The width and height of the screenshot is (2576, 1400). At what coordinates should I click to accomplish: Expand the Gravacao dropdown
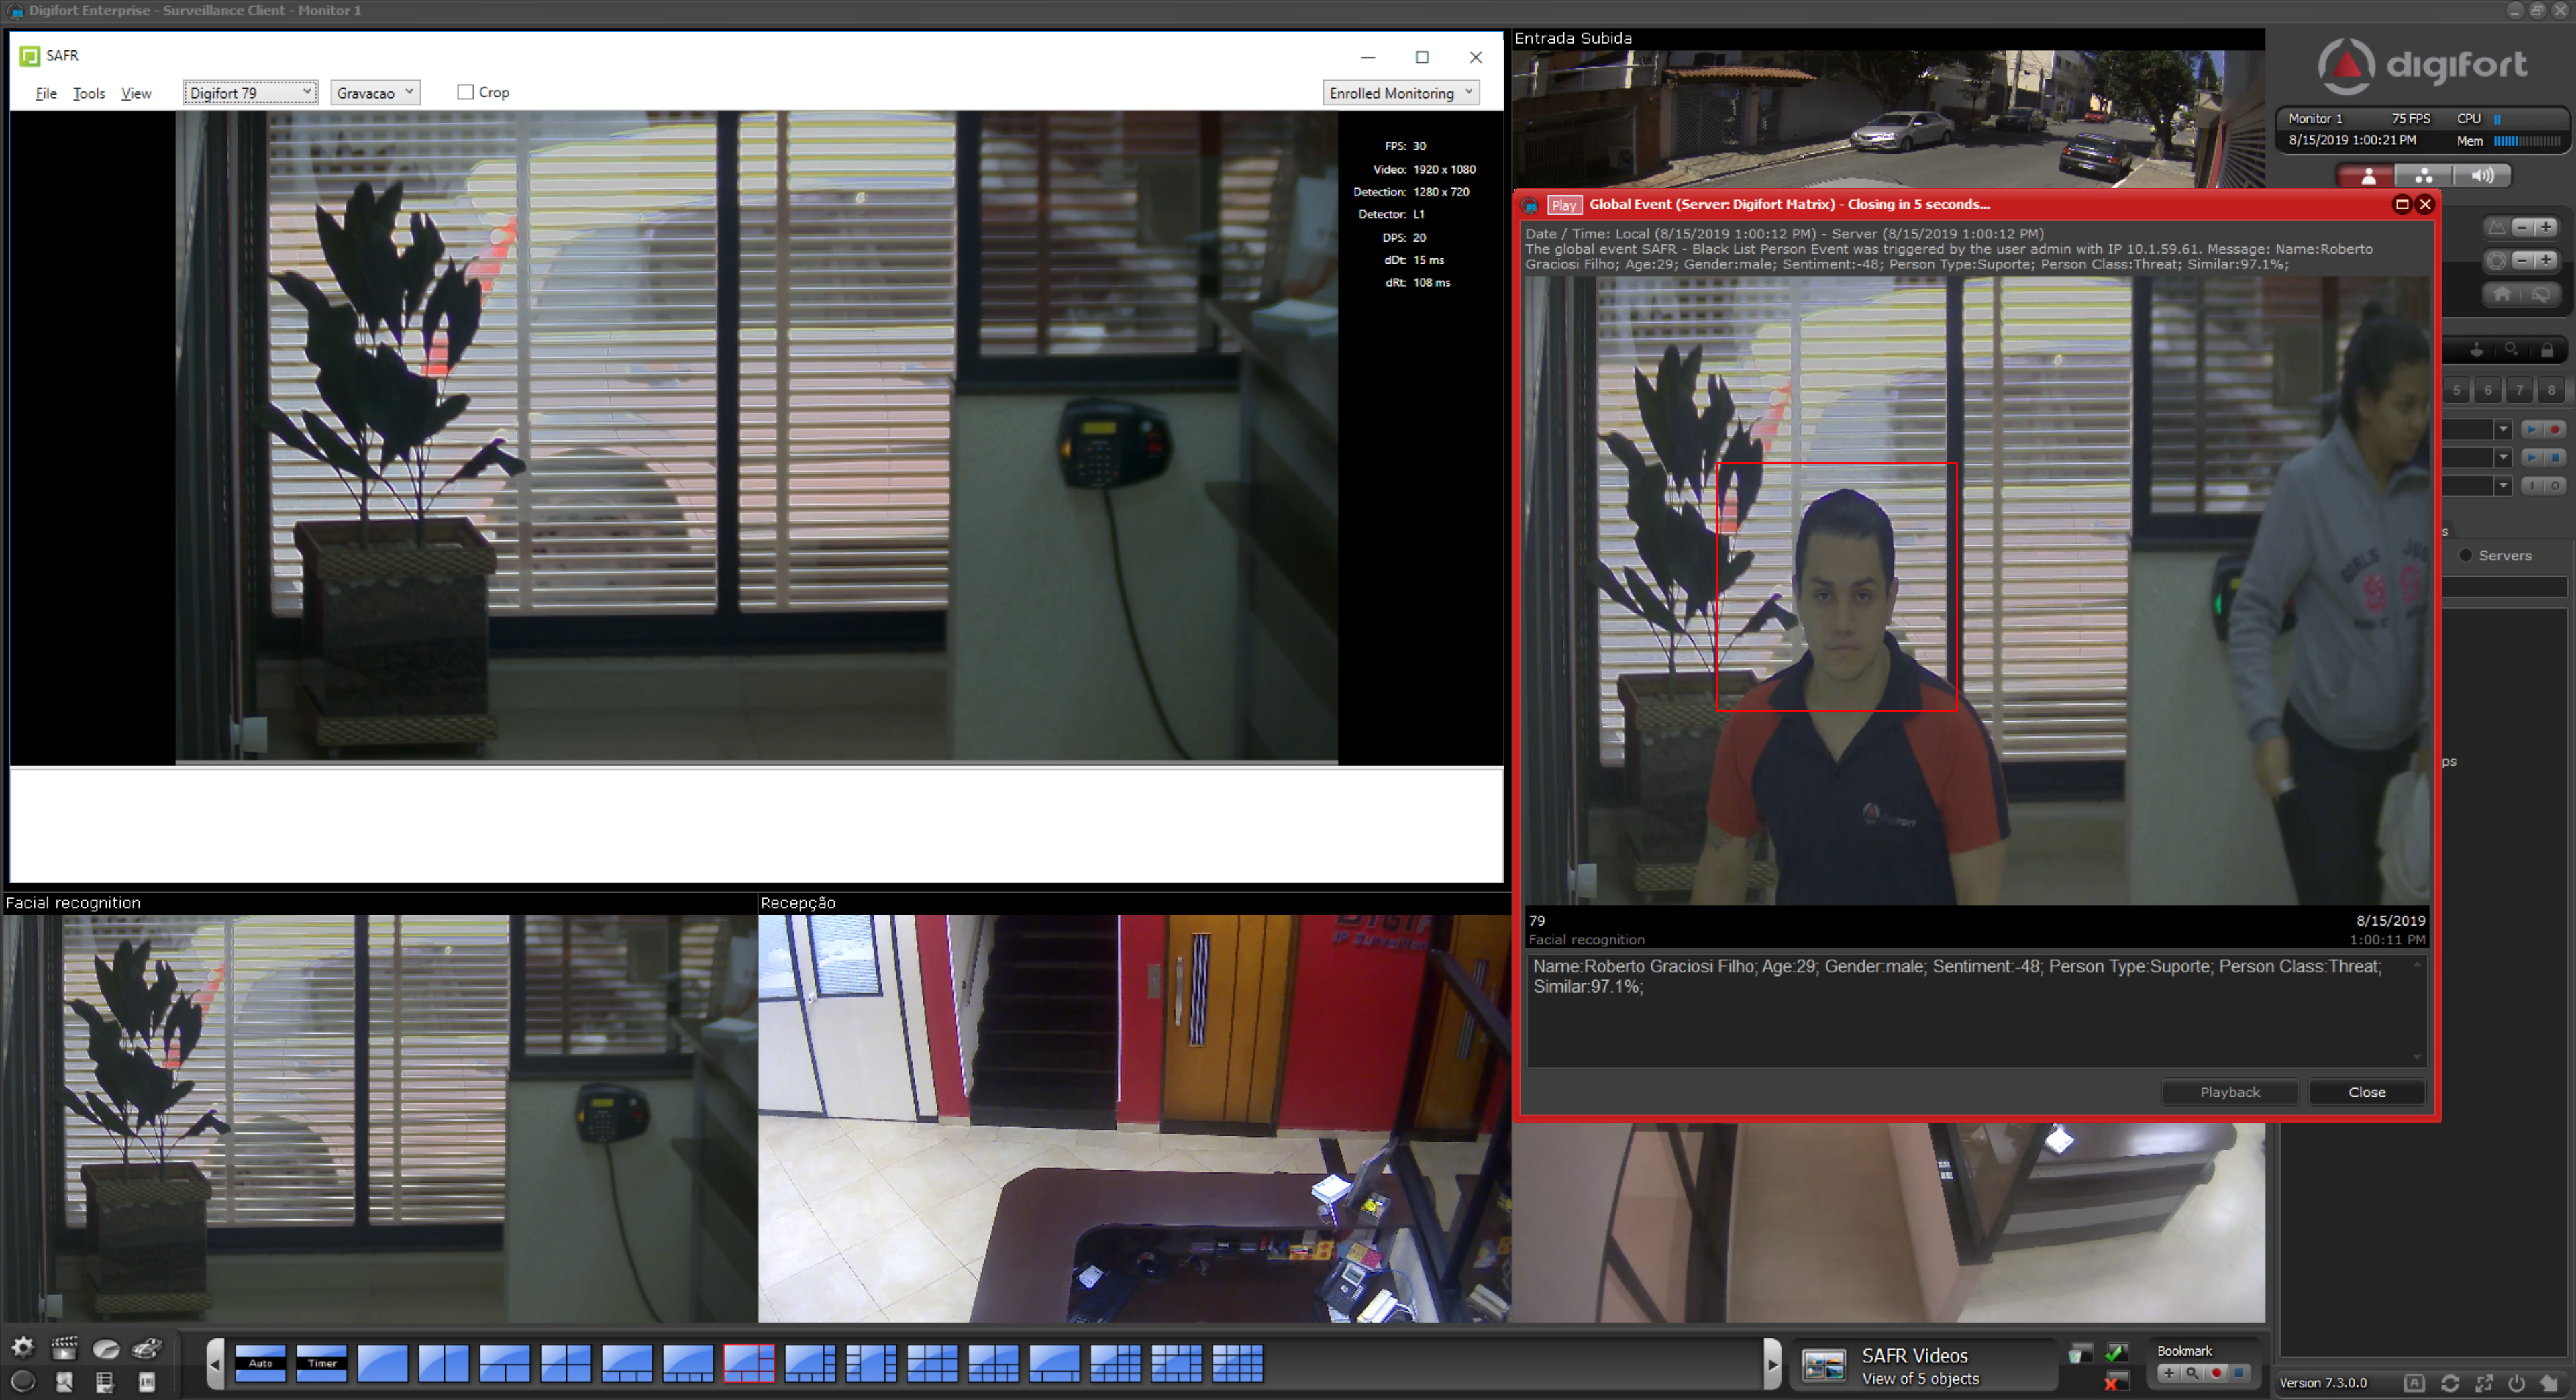pyautogui.click(x=375, y=92)
